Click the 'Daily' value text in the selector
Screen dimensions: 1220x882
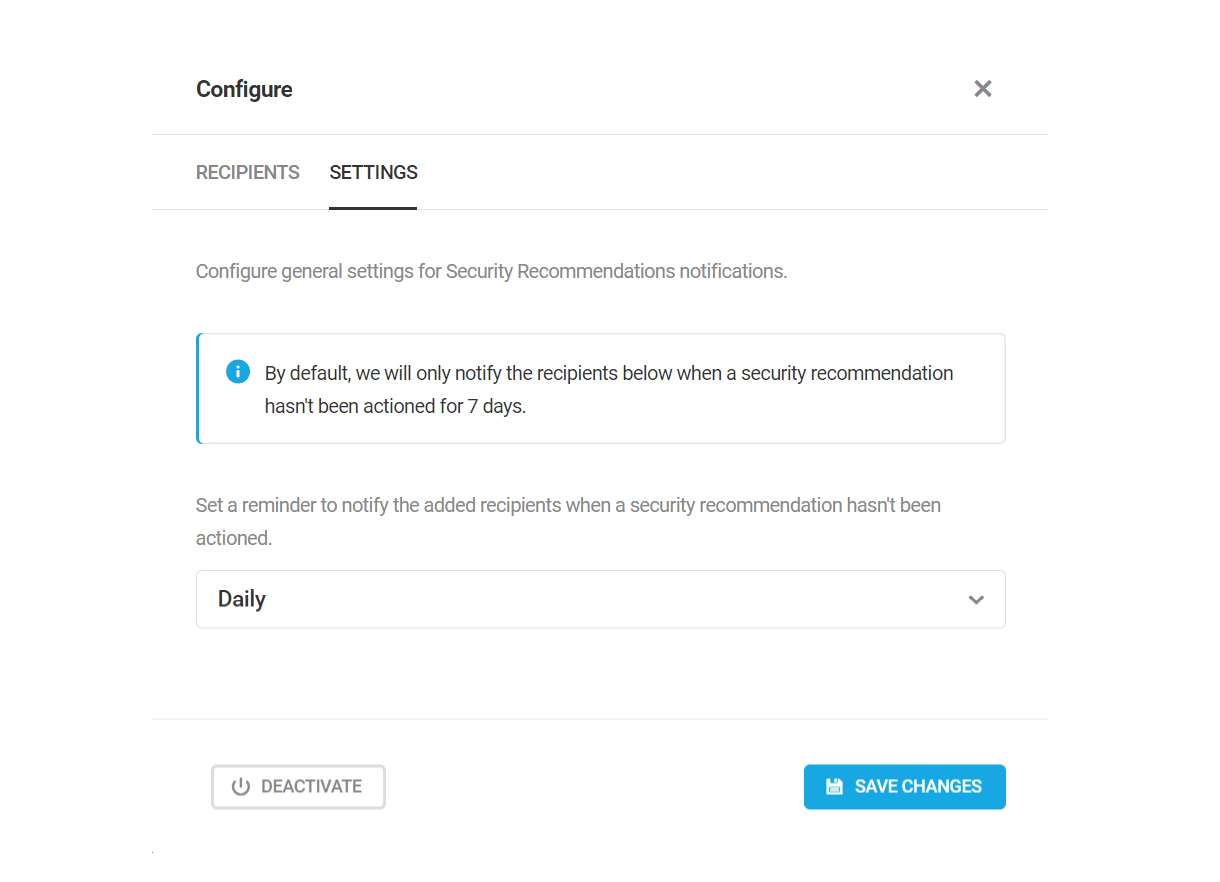tap(242, 599)
